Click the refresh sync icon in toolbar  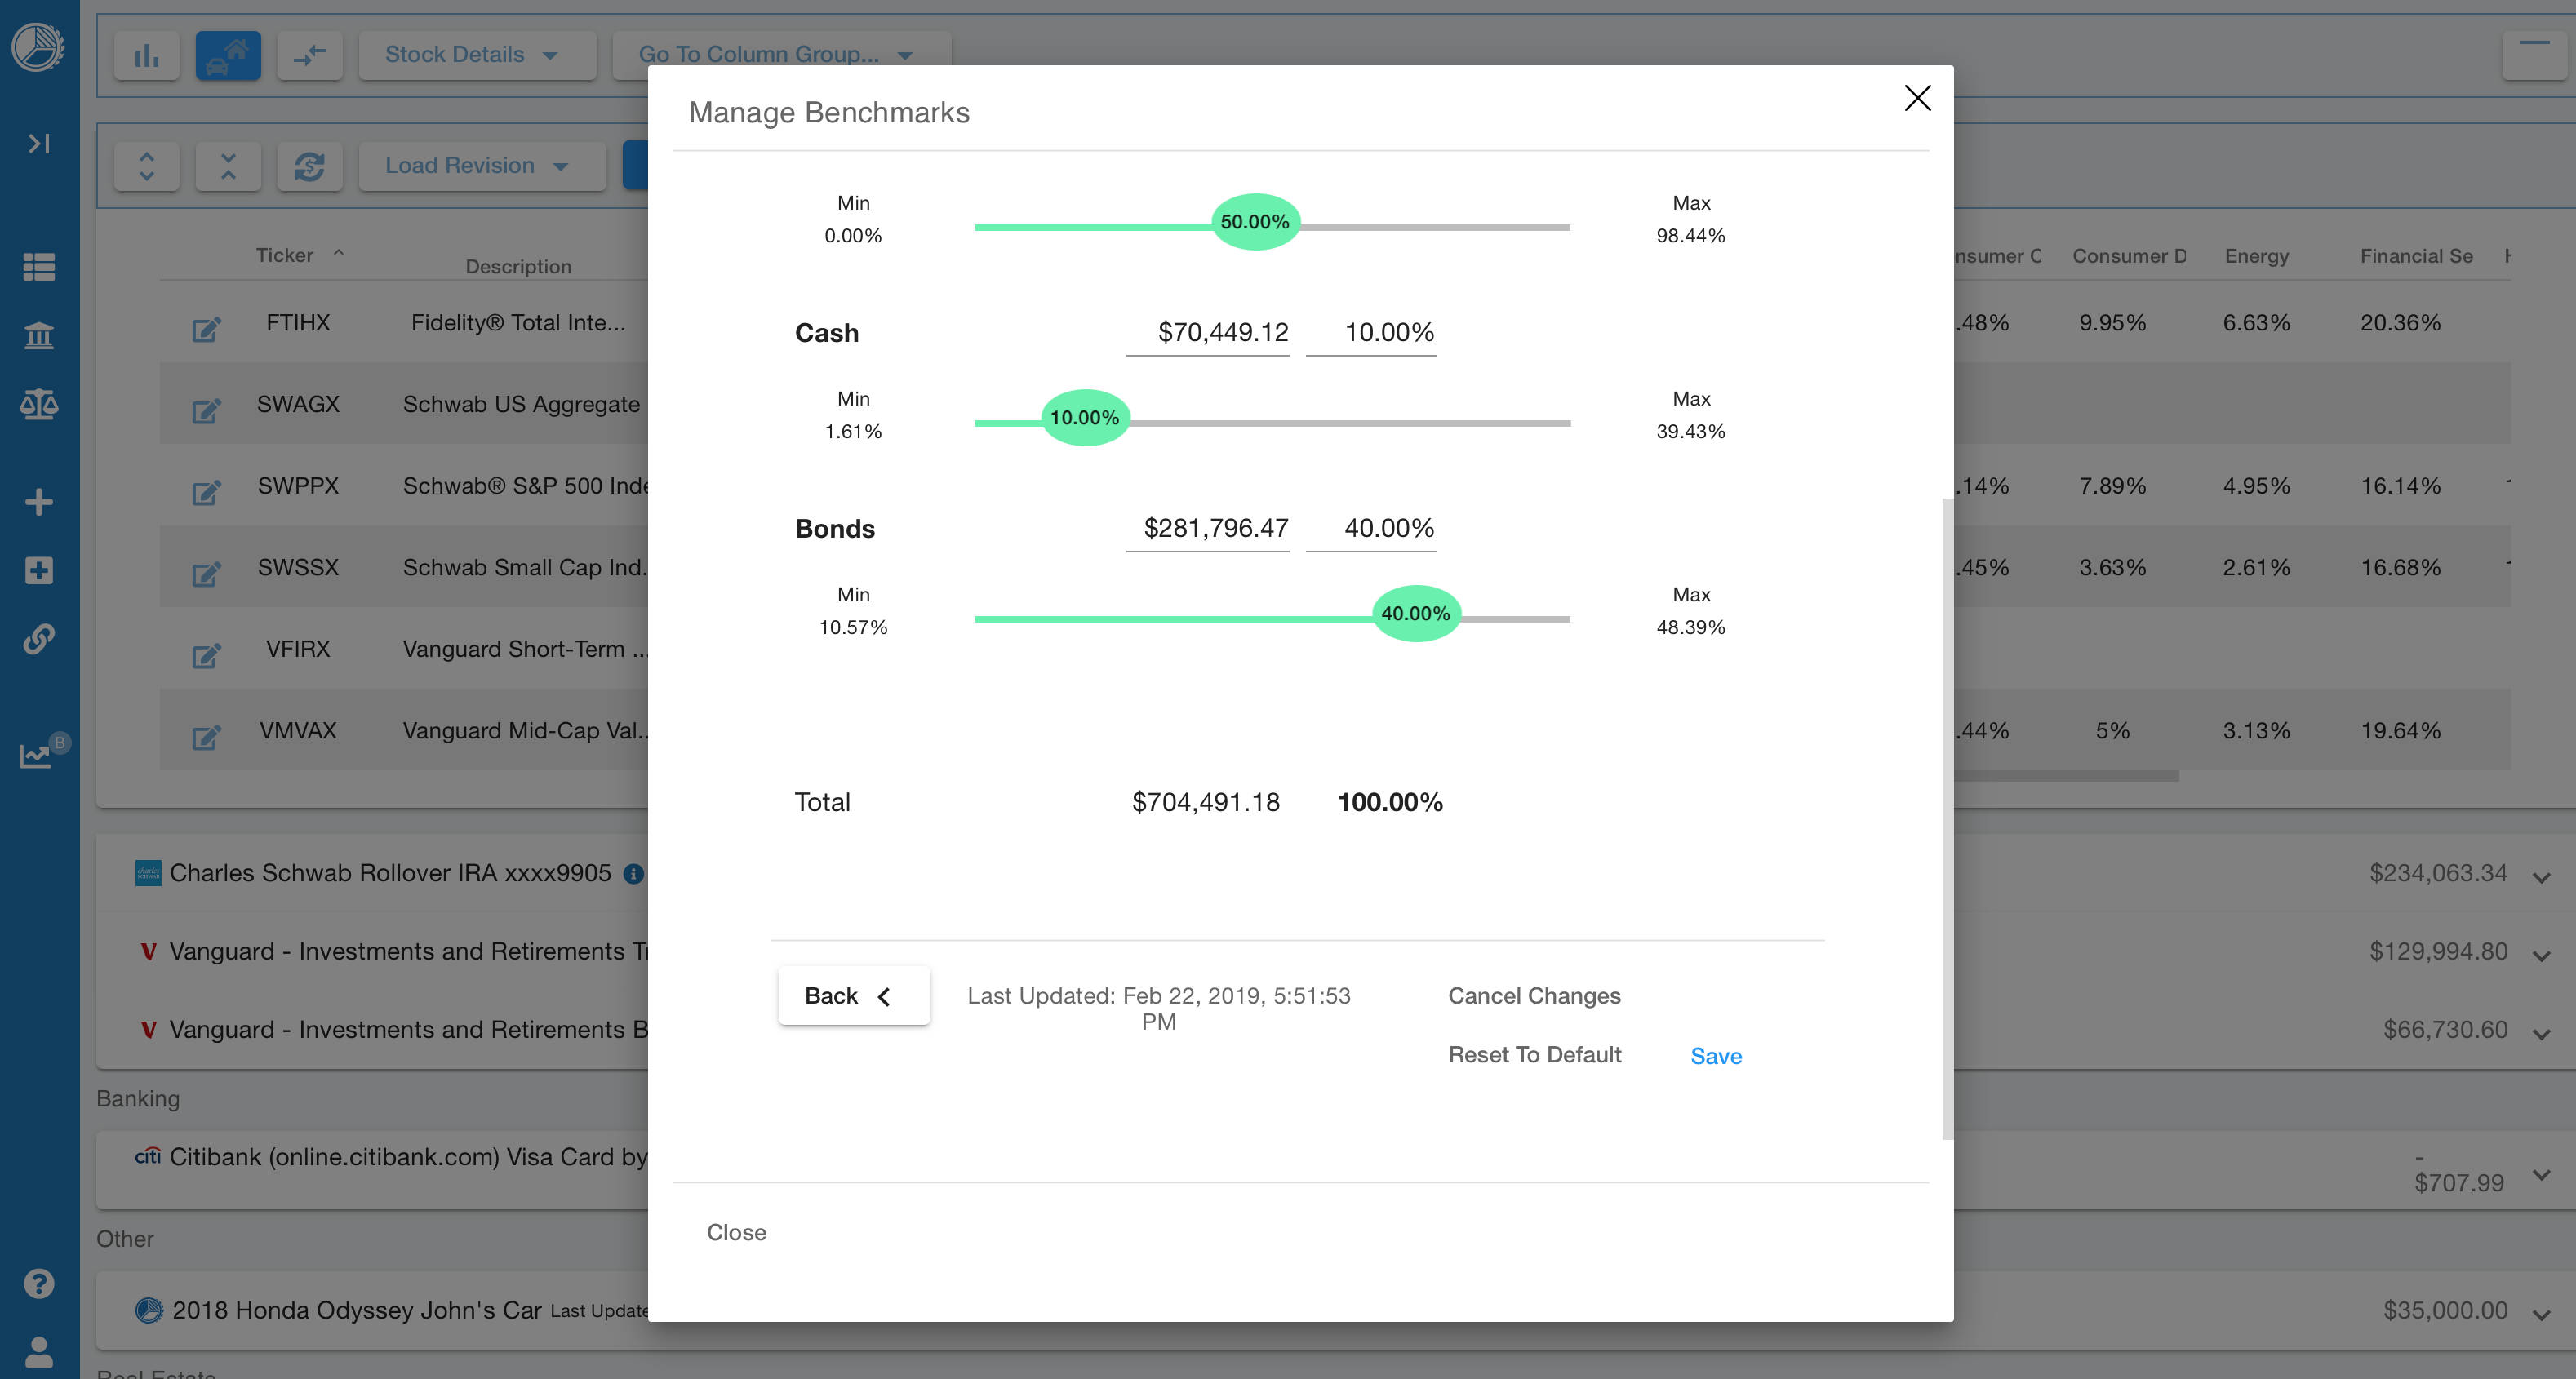(x=309, y=166)
